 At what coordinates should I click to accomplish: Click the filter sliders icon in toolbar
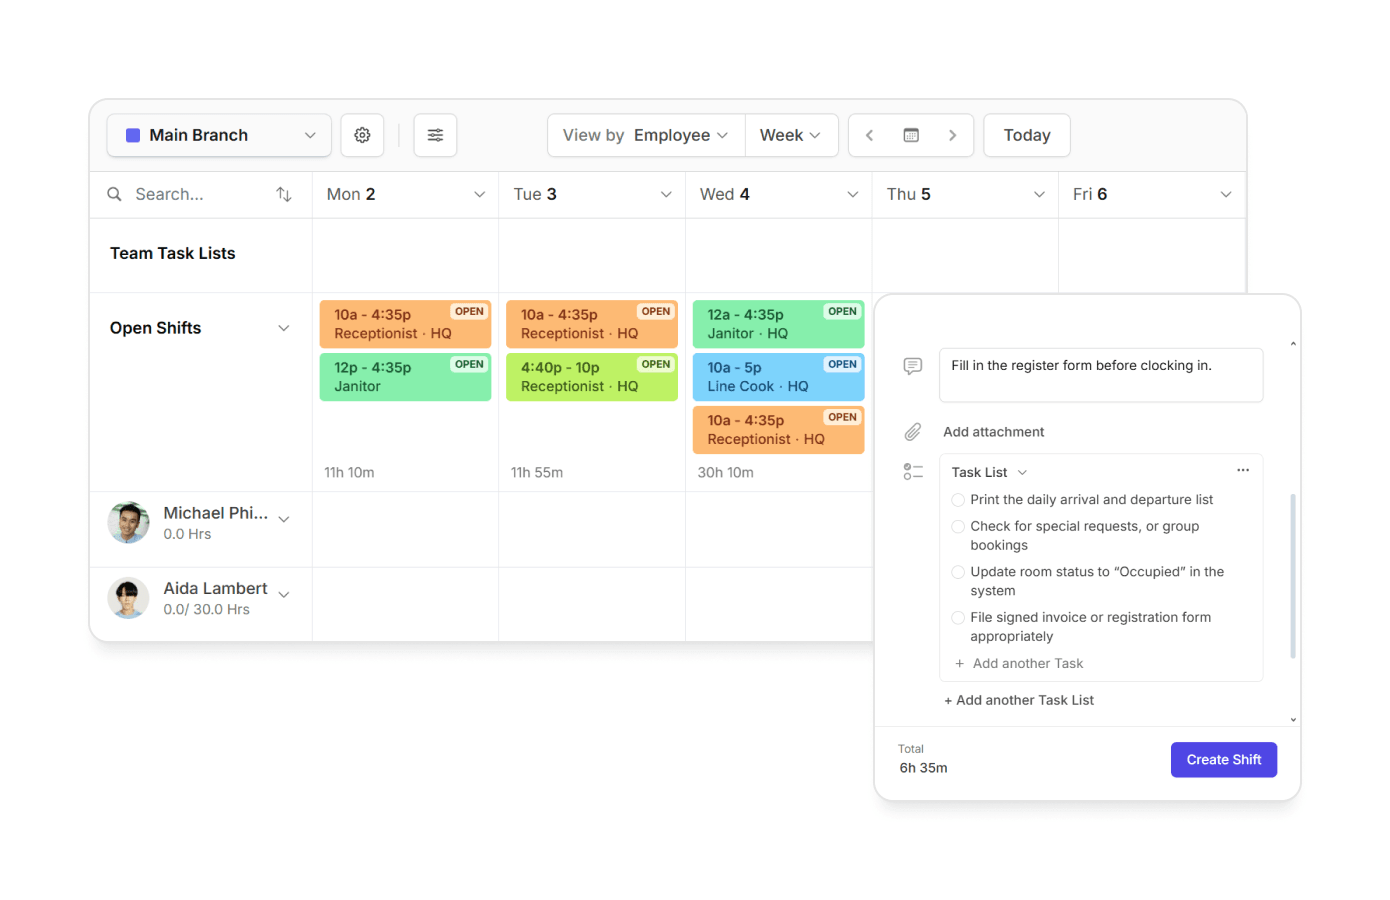[435, 135]
